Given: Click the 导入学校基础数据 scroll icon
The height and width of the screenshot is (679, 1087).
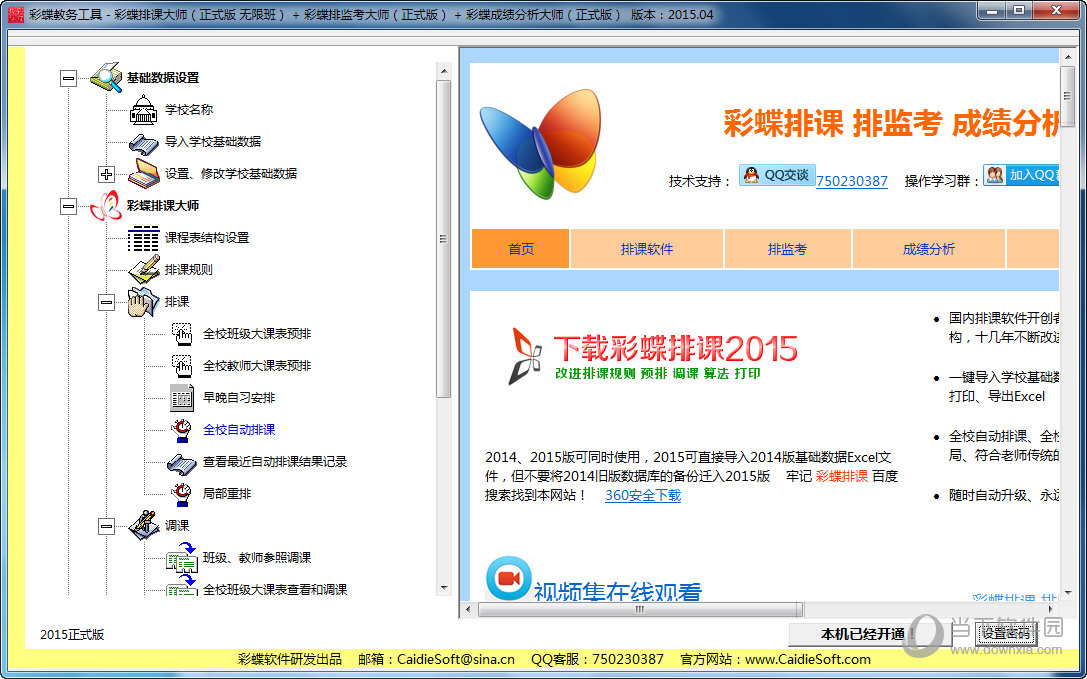Looking at the screenshot, I should [144, 142].
